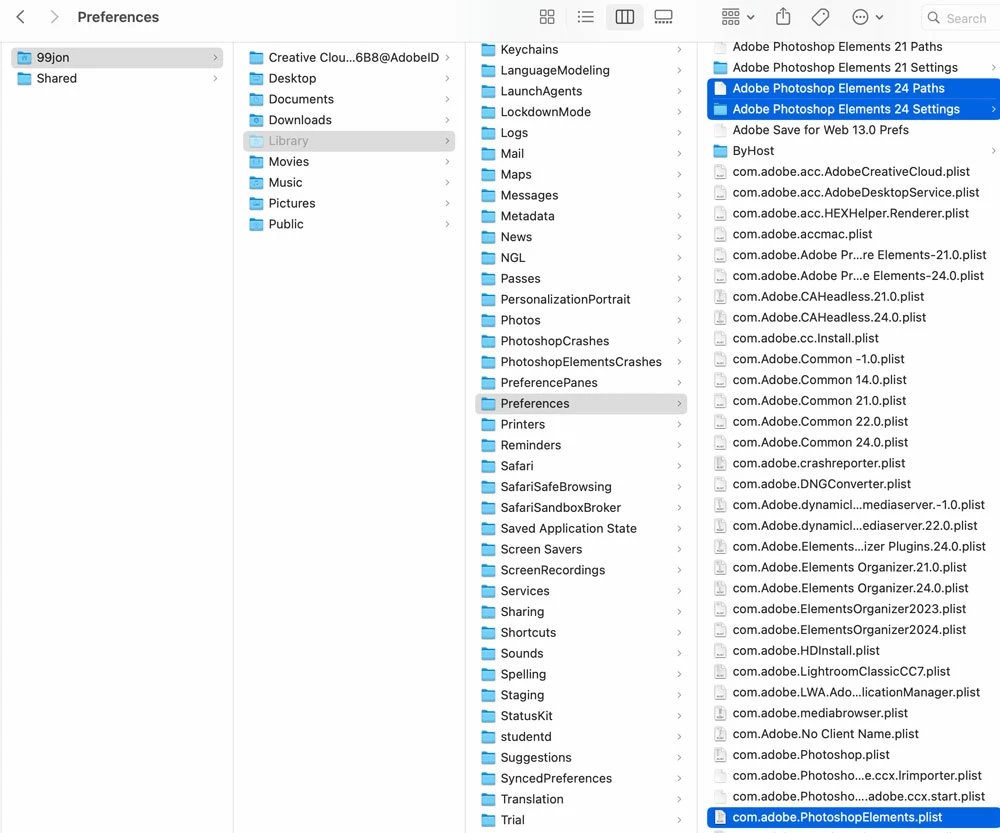Select com.adobe.LightroomClassicCC7.plist file
The width and height of the screenshot is (1000, 833).
[x=853, y=672]
